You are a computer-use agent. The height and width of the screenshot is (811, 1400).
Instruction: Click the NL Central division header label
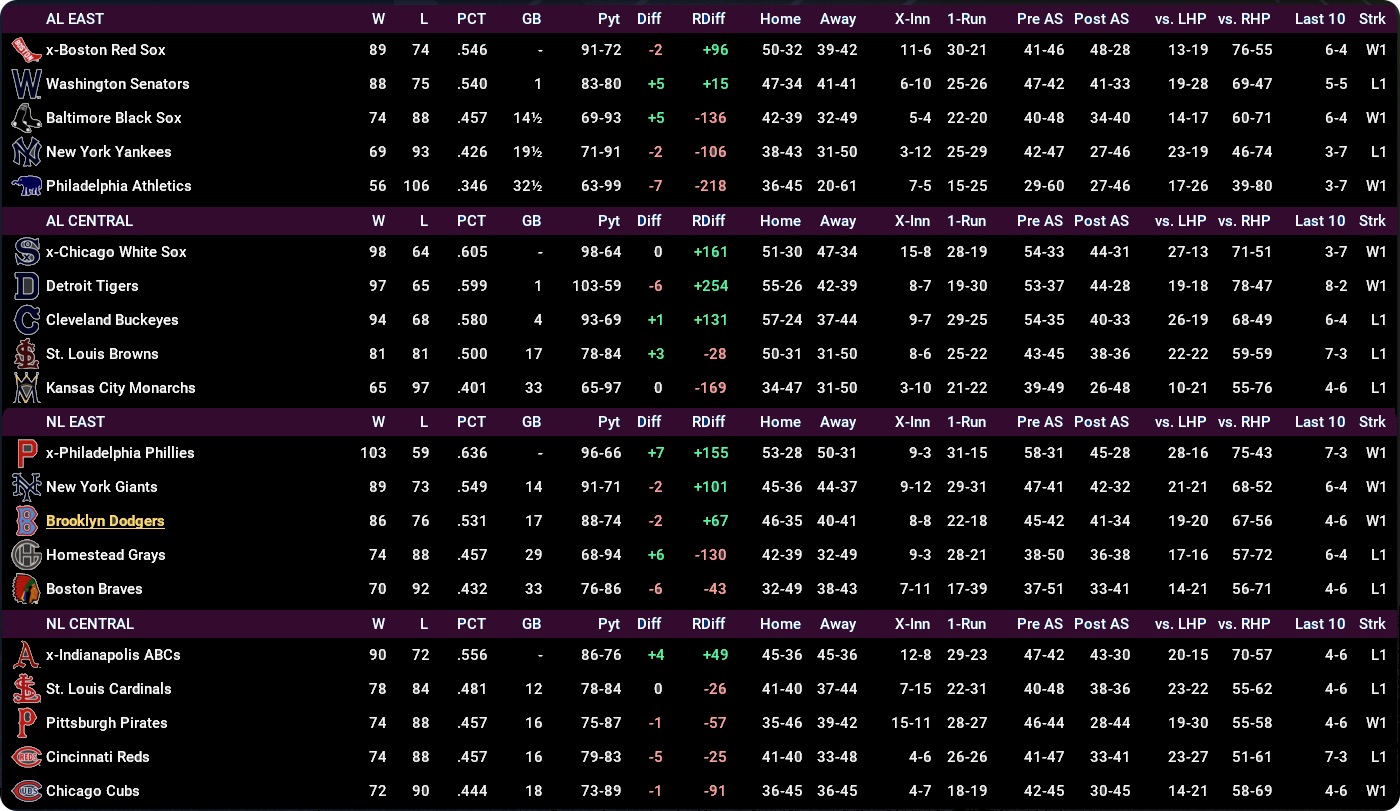(x=89, y=624)
